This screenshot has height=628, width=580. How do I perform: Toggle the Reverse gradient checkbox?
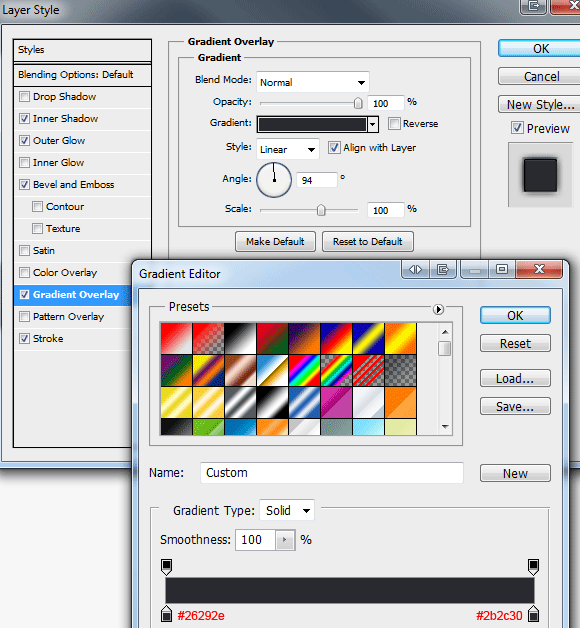click(x=394, y=124)
